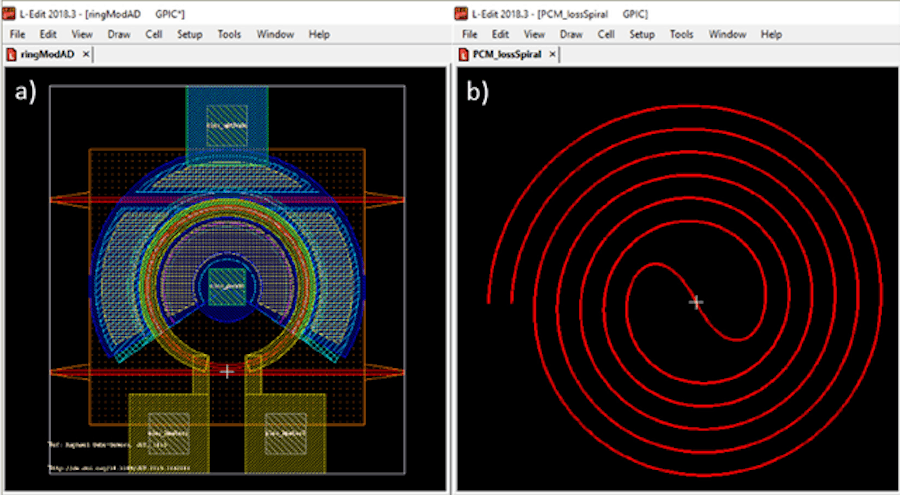Screen dimensions: 900x495
Task: Close the PCM_lossSpiral tab
Action: click(552, 55)
